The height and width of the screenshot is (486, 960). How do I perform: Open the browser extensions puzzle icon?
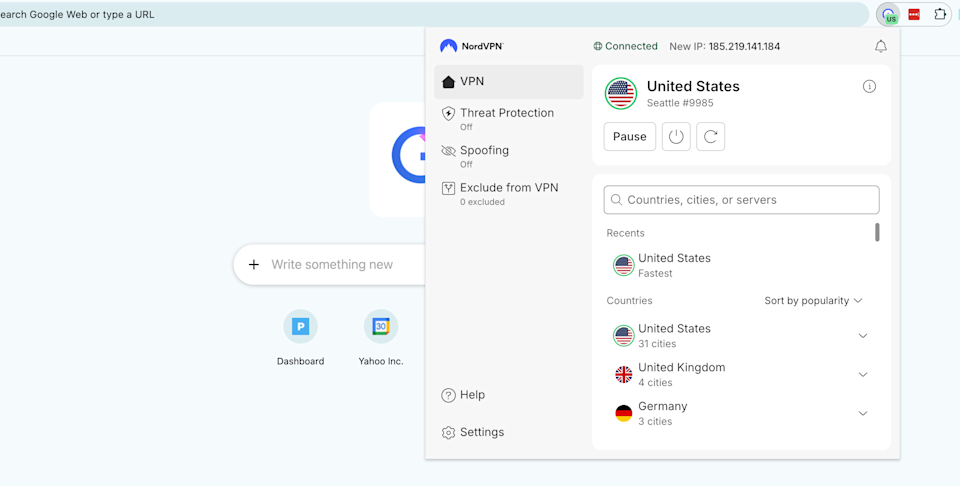[x=940, y=14]
